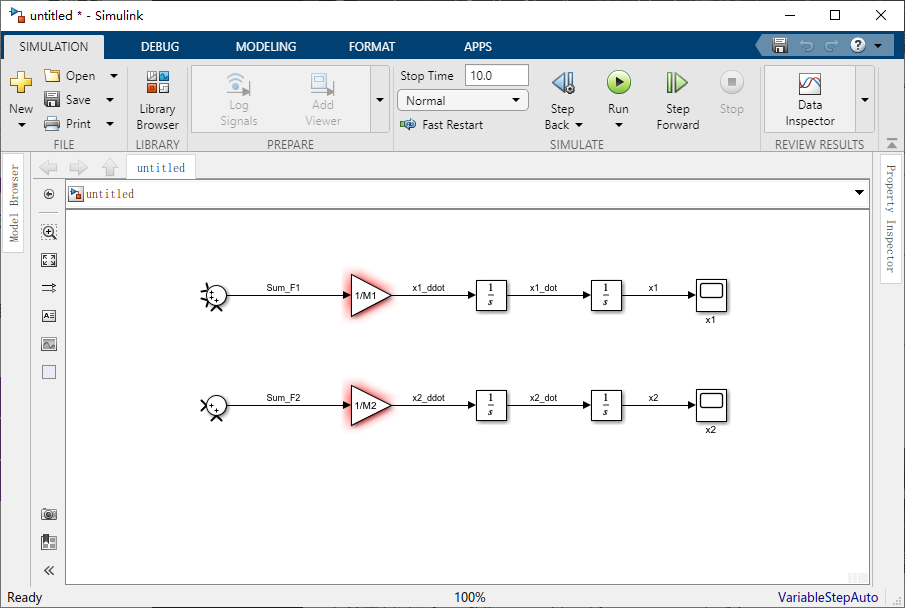Toggle Fast Restart
The width and height of the screenshot is (905, 608).
click(442, 124)
